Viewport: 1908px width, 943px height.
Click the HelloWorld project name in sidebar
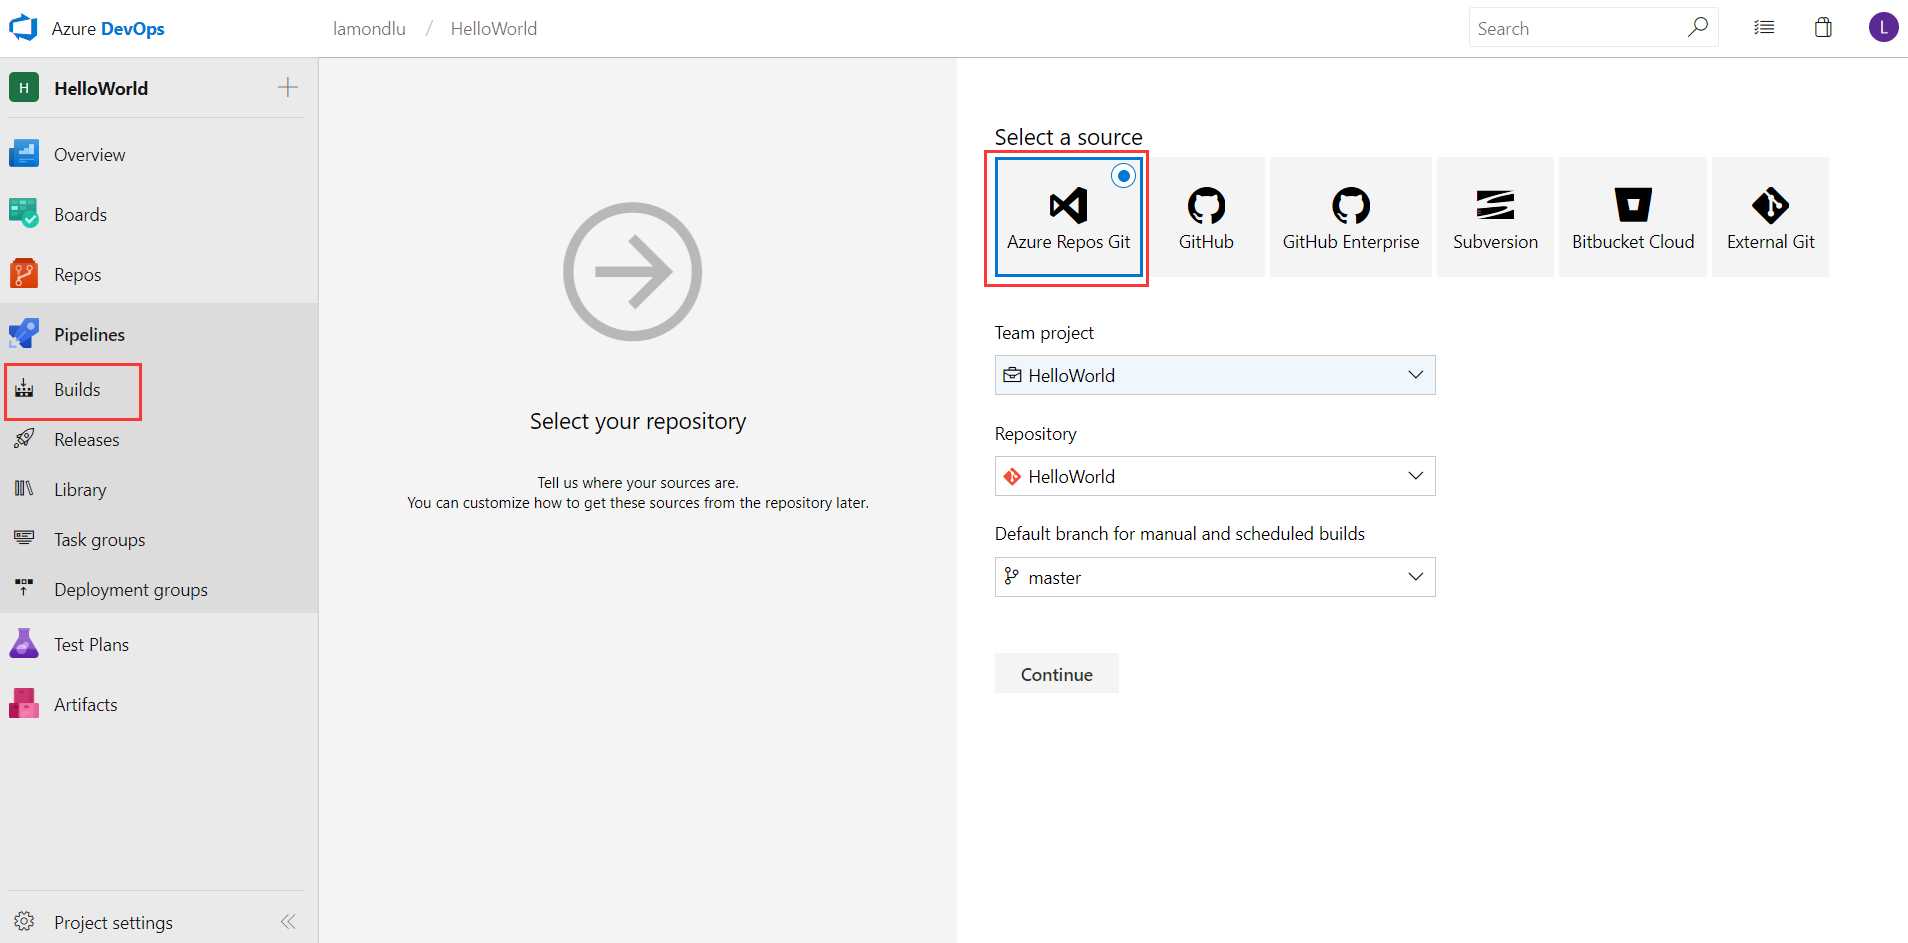[x=101, y=88]
